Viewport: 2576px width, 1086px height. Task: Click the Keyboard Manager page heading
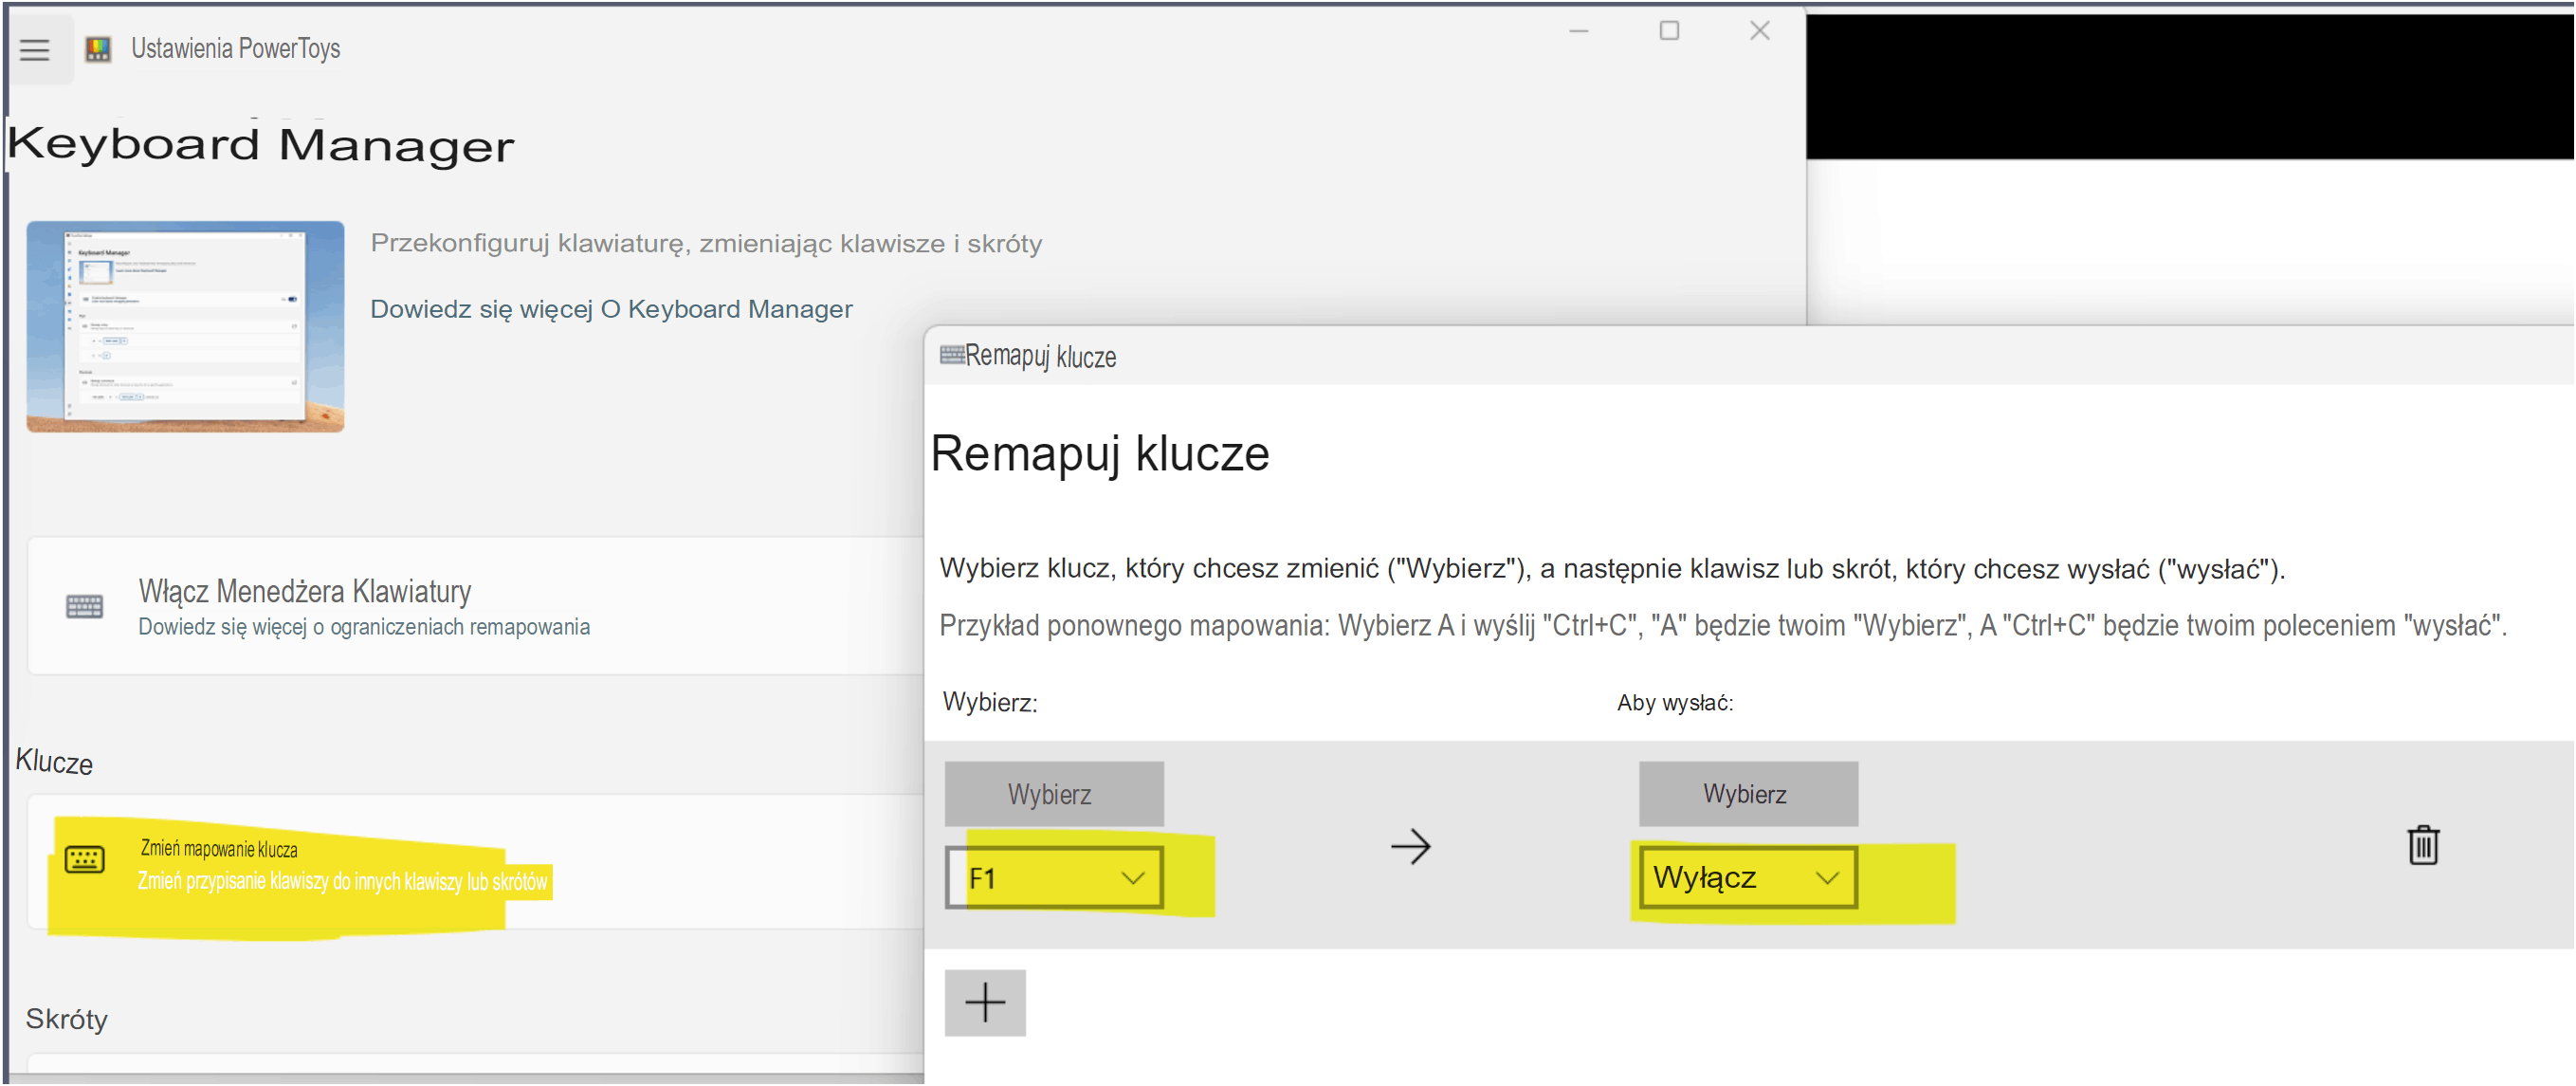click(x=261, y=145)
